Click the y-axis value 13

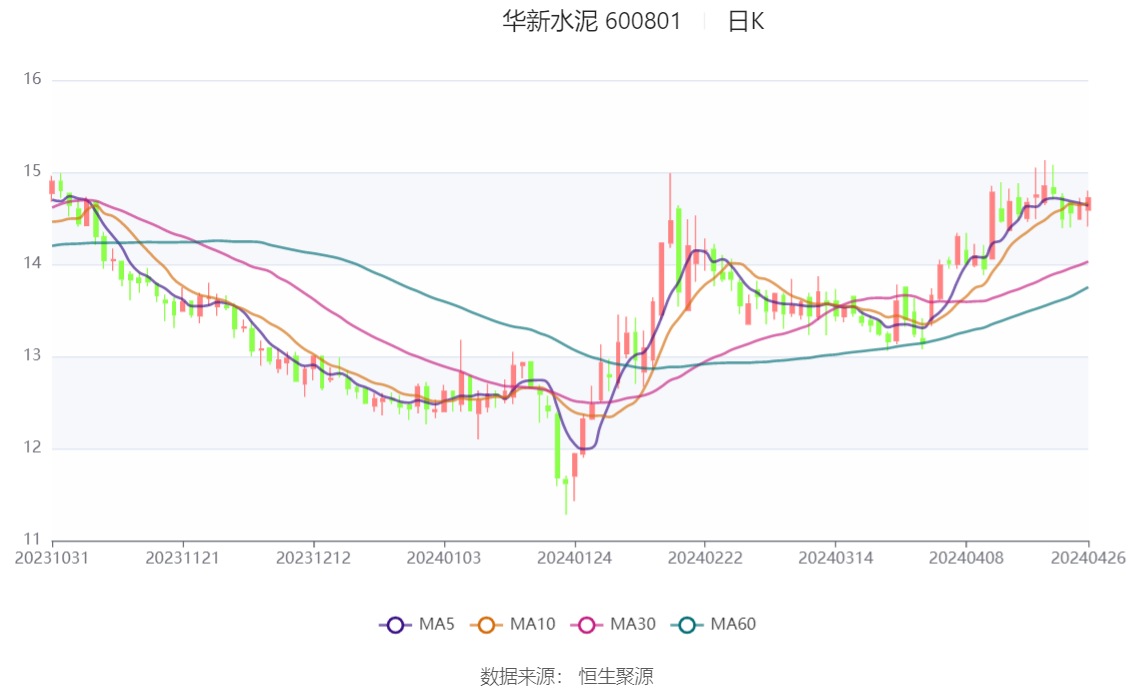tap(33, 356)
